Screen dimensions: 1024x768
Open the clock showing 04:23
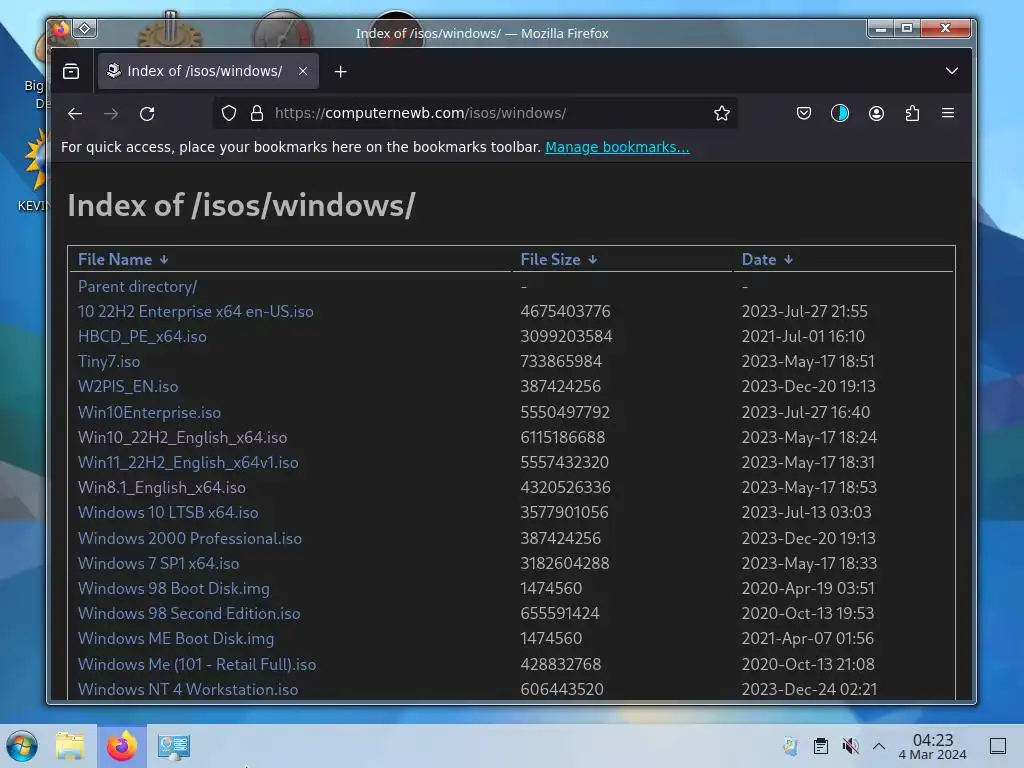(932, 746)
